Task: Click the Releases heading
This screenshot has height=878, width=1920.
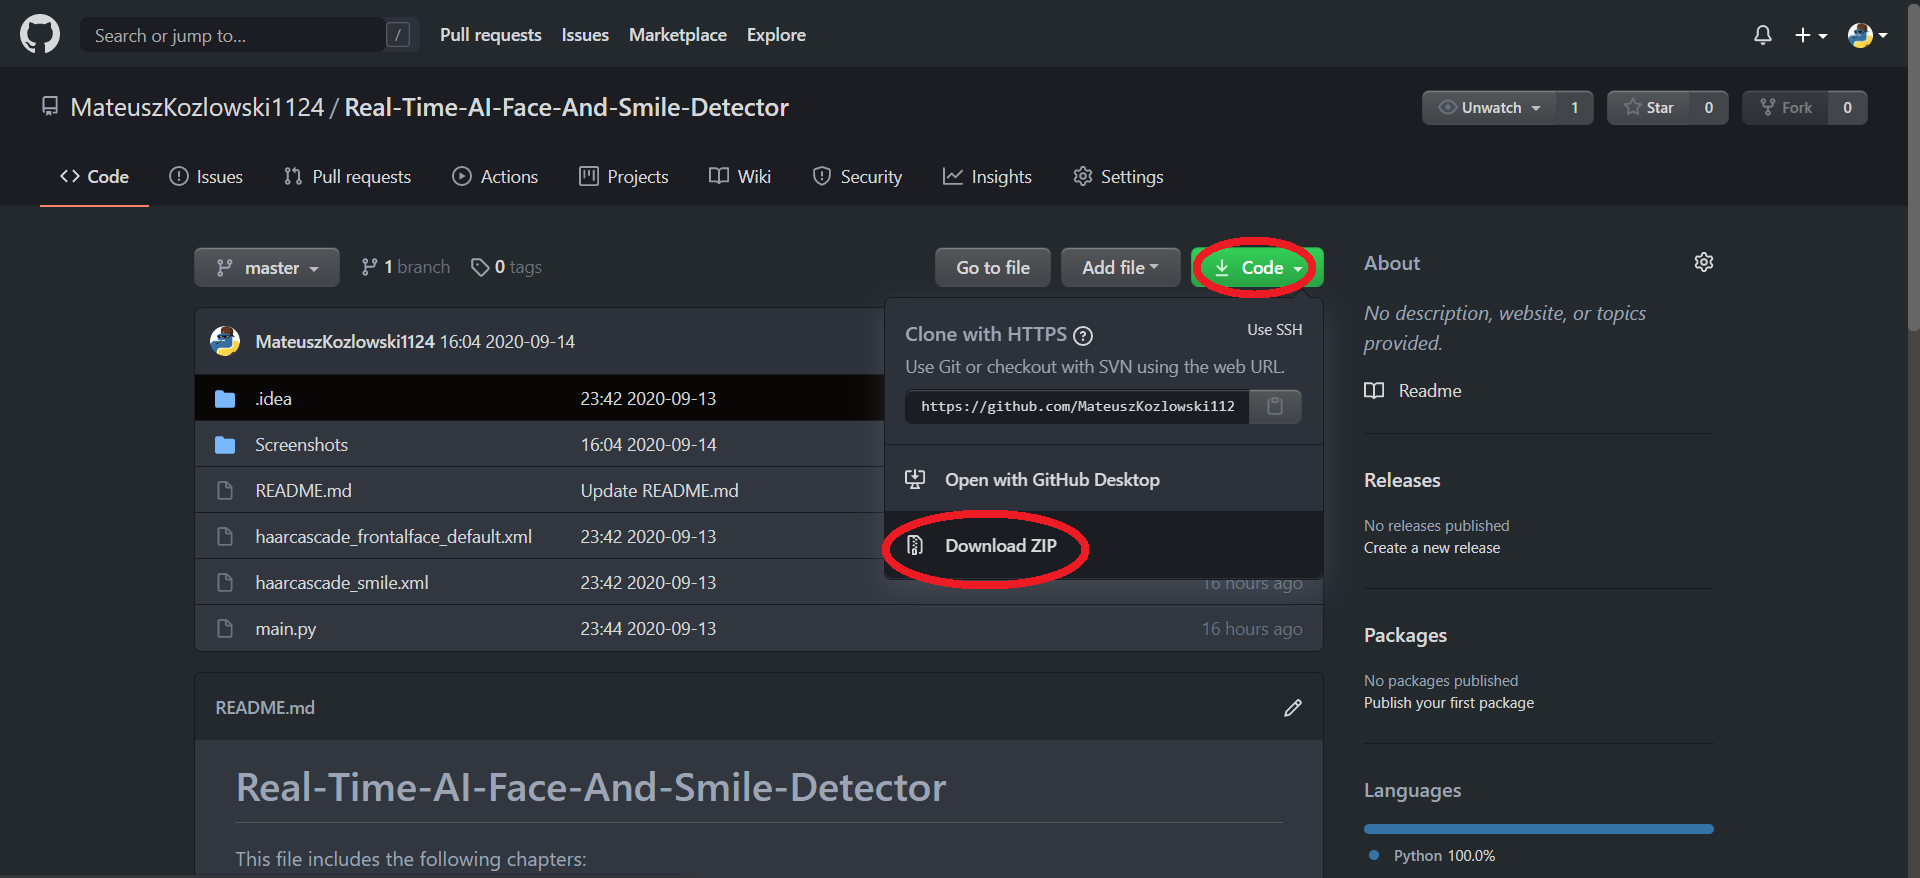Action: coord(1402,480)
